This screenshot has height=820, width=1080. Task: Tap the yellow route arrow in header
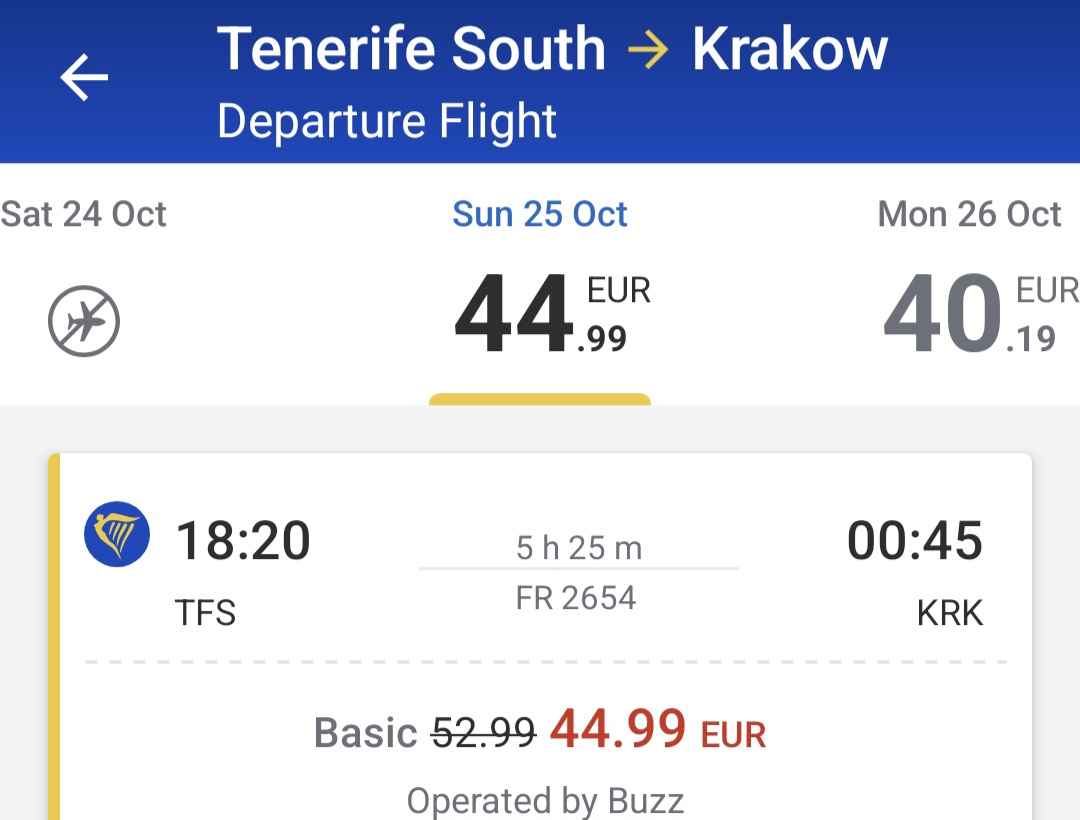coord(648,50)
